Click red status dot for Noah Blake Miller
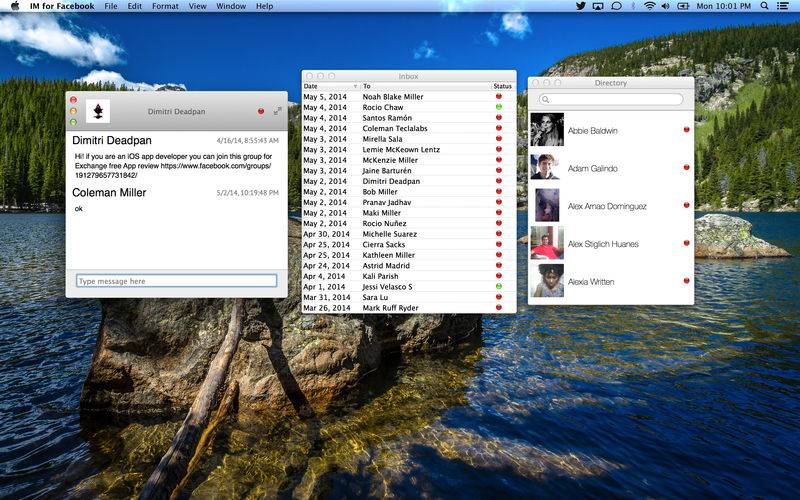800x500 pixels. (499, 96)
